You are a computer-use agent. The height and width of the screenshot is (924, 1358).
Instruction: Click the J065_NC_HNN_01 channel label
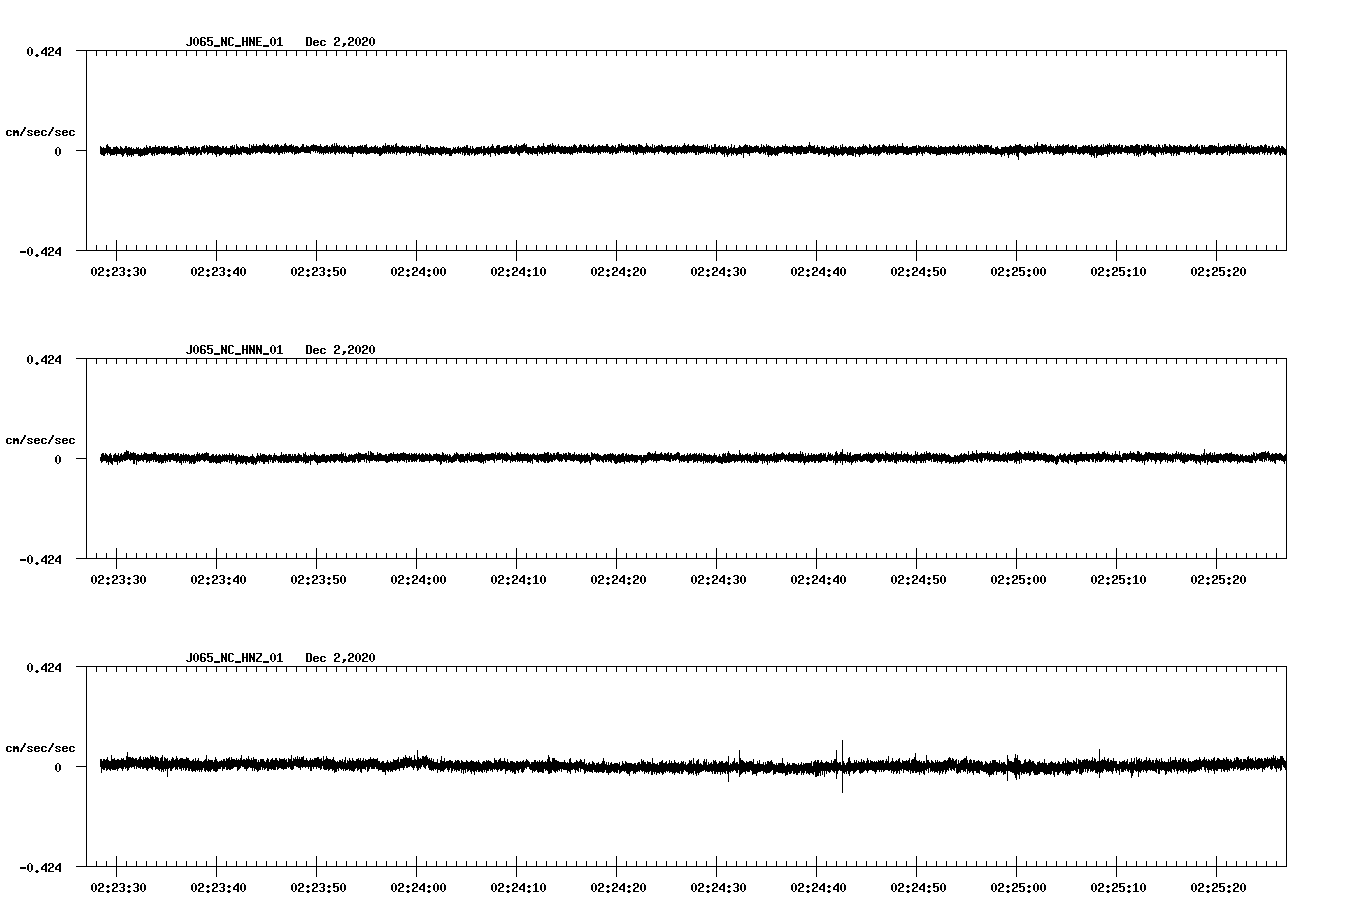(234, 350)
